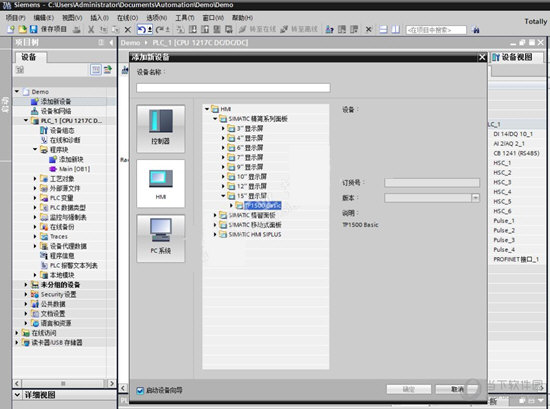
Task: Collapse the 15" 显示屏 folder
Action: click(223, 196)
